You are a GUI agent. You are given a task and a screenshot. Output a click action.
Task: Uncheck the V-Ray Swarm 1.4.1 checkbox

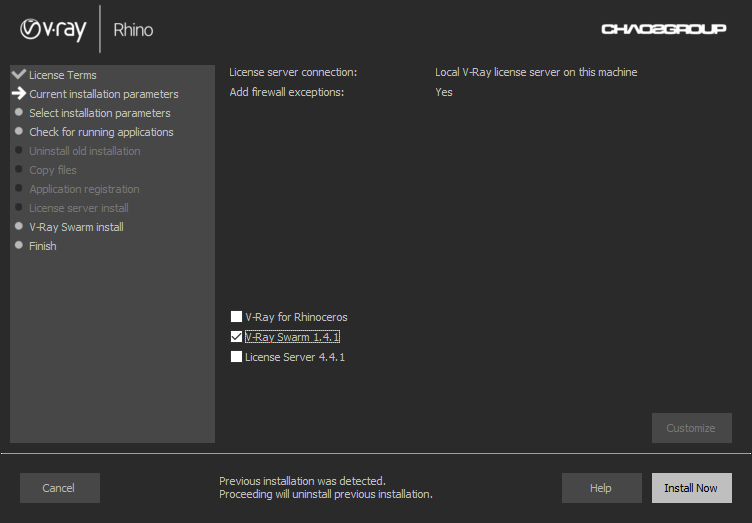[x=236, y=337]
